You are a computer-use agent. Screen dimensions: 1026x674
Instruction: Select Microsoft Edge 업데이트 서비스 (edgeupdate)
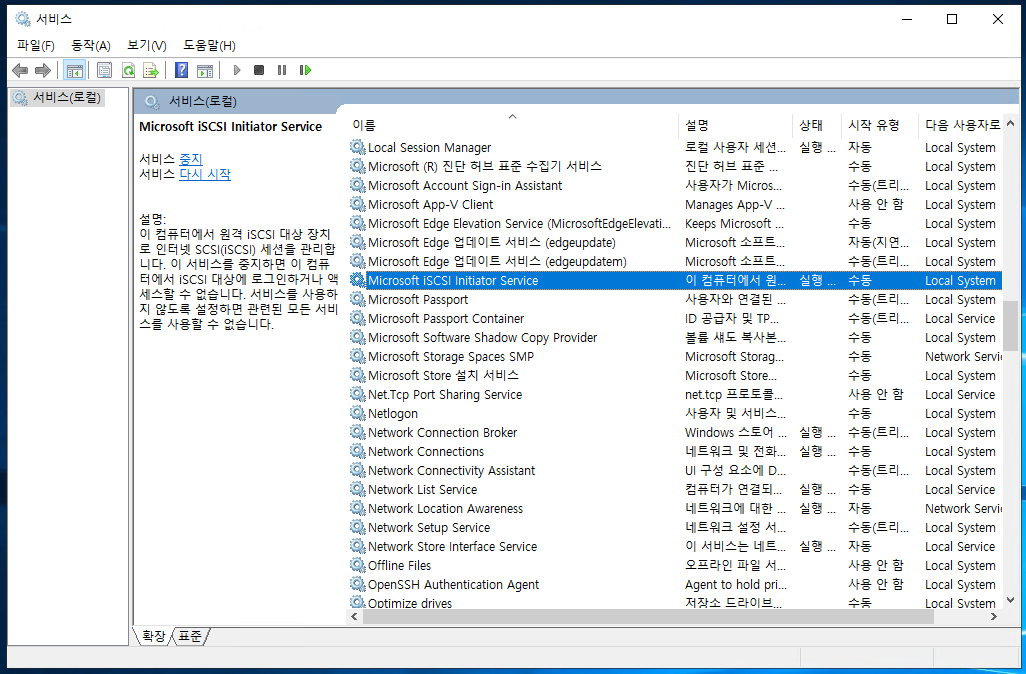[675, 242]
